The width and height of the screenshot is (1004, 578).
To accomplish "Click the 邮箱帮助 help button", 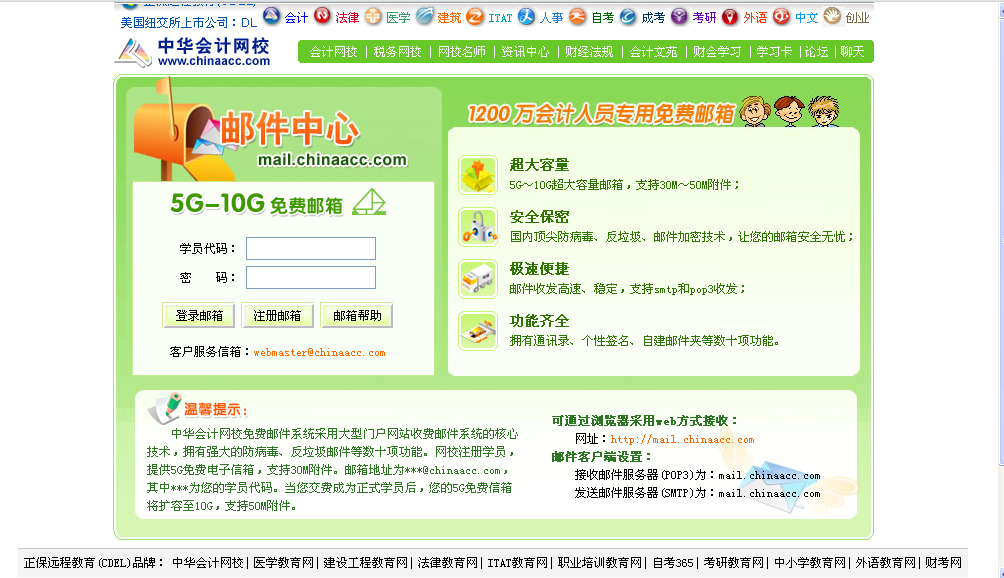I will coord(357,316).
